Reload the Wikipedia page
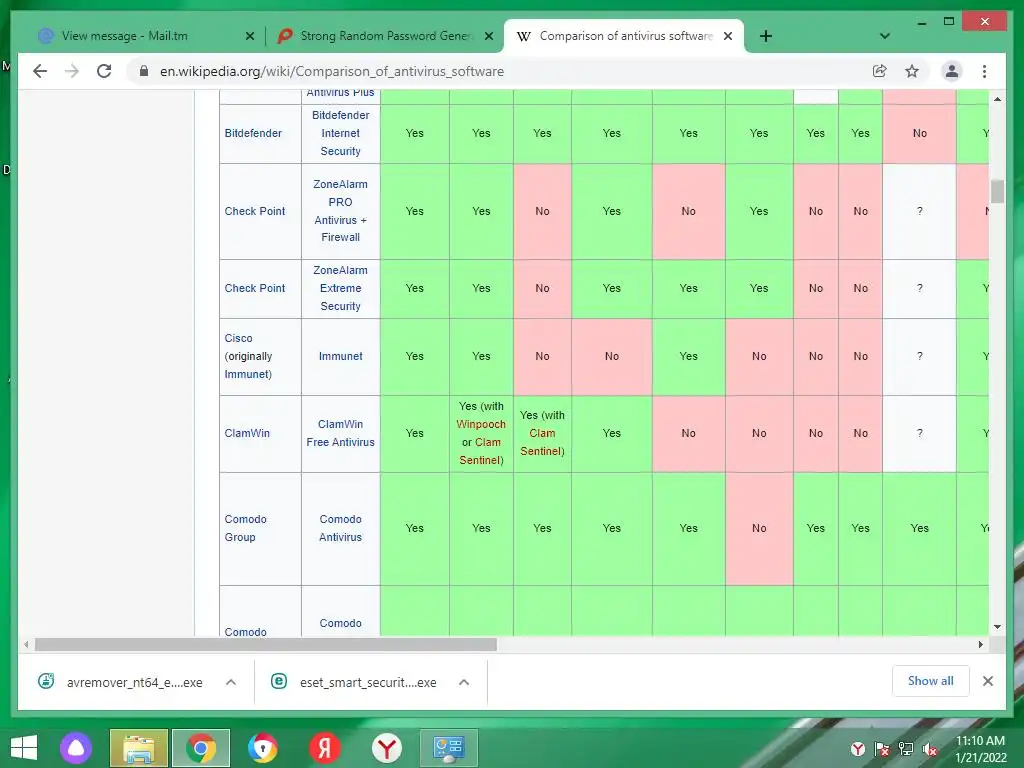The height and width of the screenshot is (768, 1024). click(x=104, y=71)
